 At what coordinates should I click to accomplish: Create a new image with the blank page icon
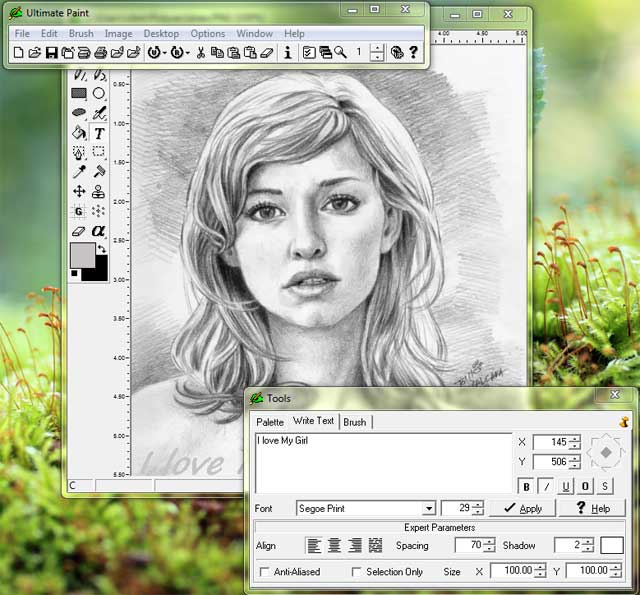(18, 53)
